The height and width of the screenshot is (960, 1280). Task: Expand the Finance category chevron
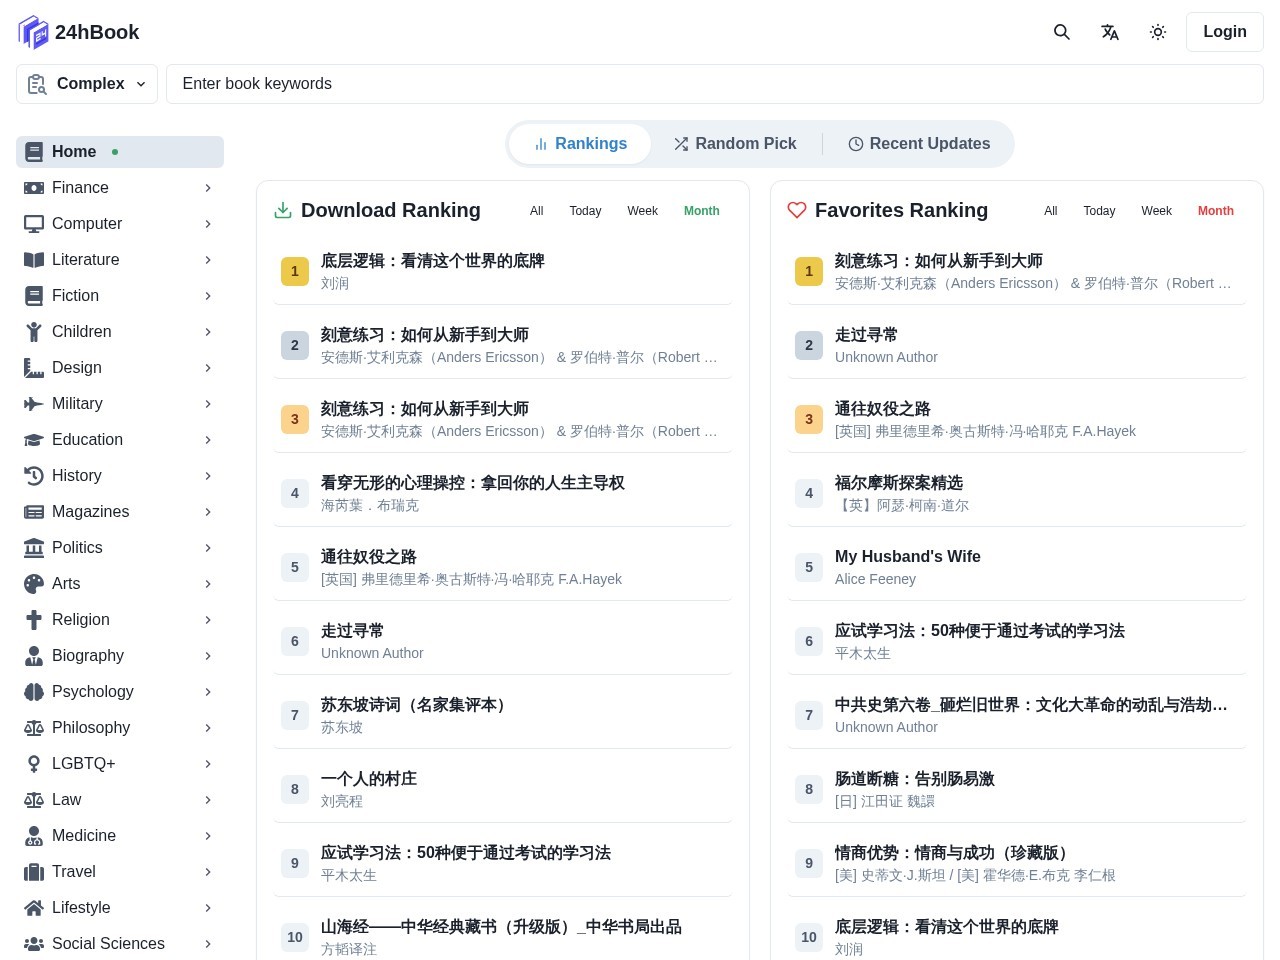[x=208, y=188]
